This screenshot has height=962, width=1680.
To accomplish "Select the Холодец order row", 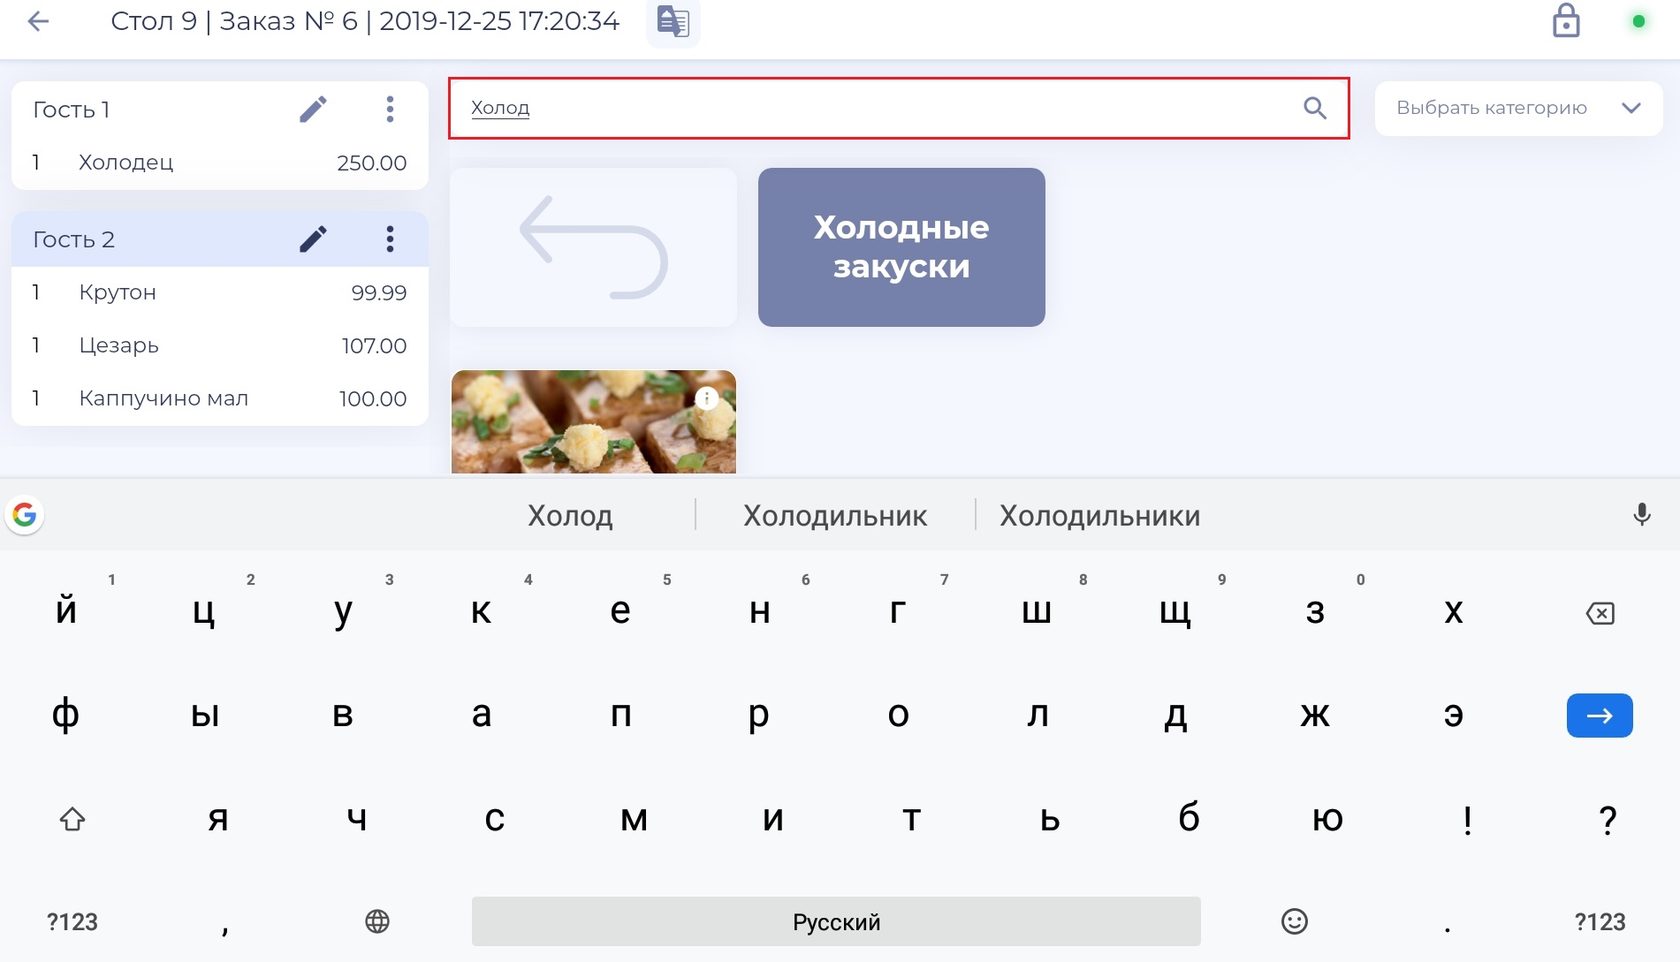I will tap(219, 162).
